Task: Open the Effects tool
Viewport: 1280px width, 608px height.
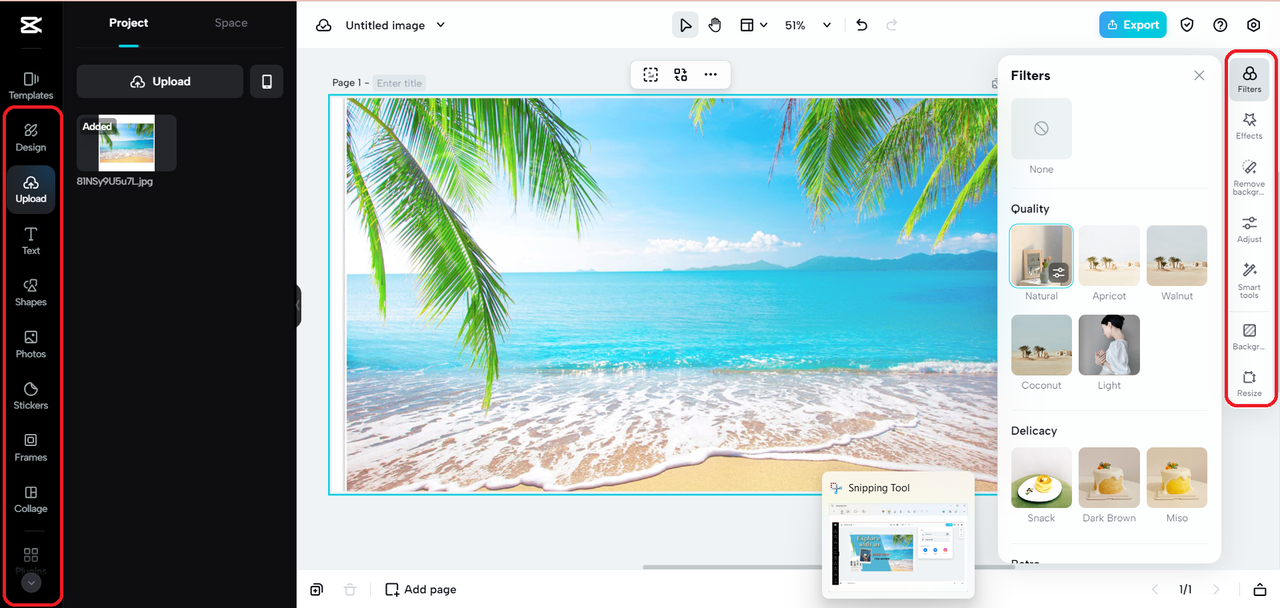Action: tap(1249, 126)
